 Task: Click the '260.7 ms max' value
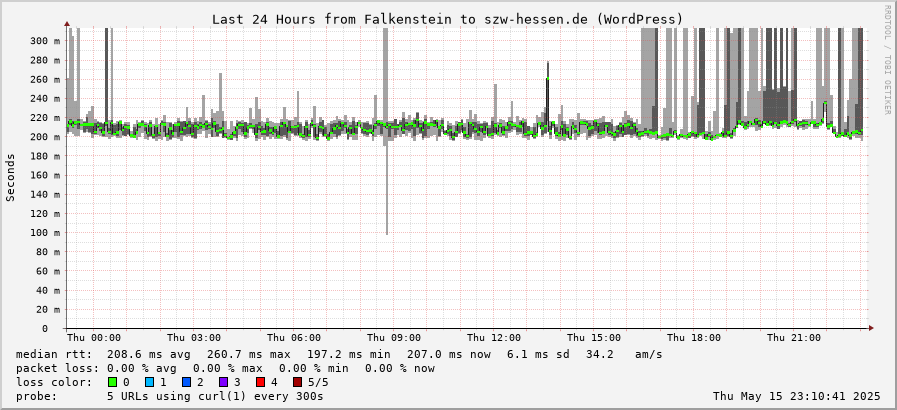coord(248,355)
